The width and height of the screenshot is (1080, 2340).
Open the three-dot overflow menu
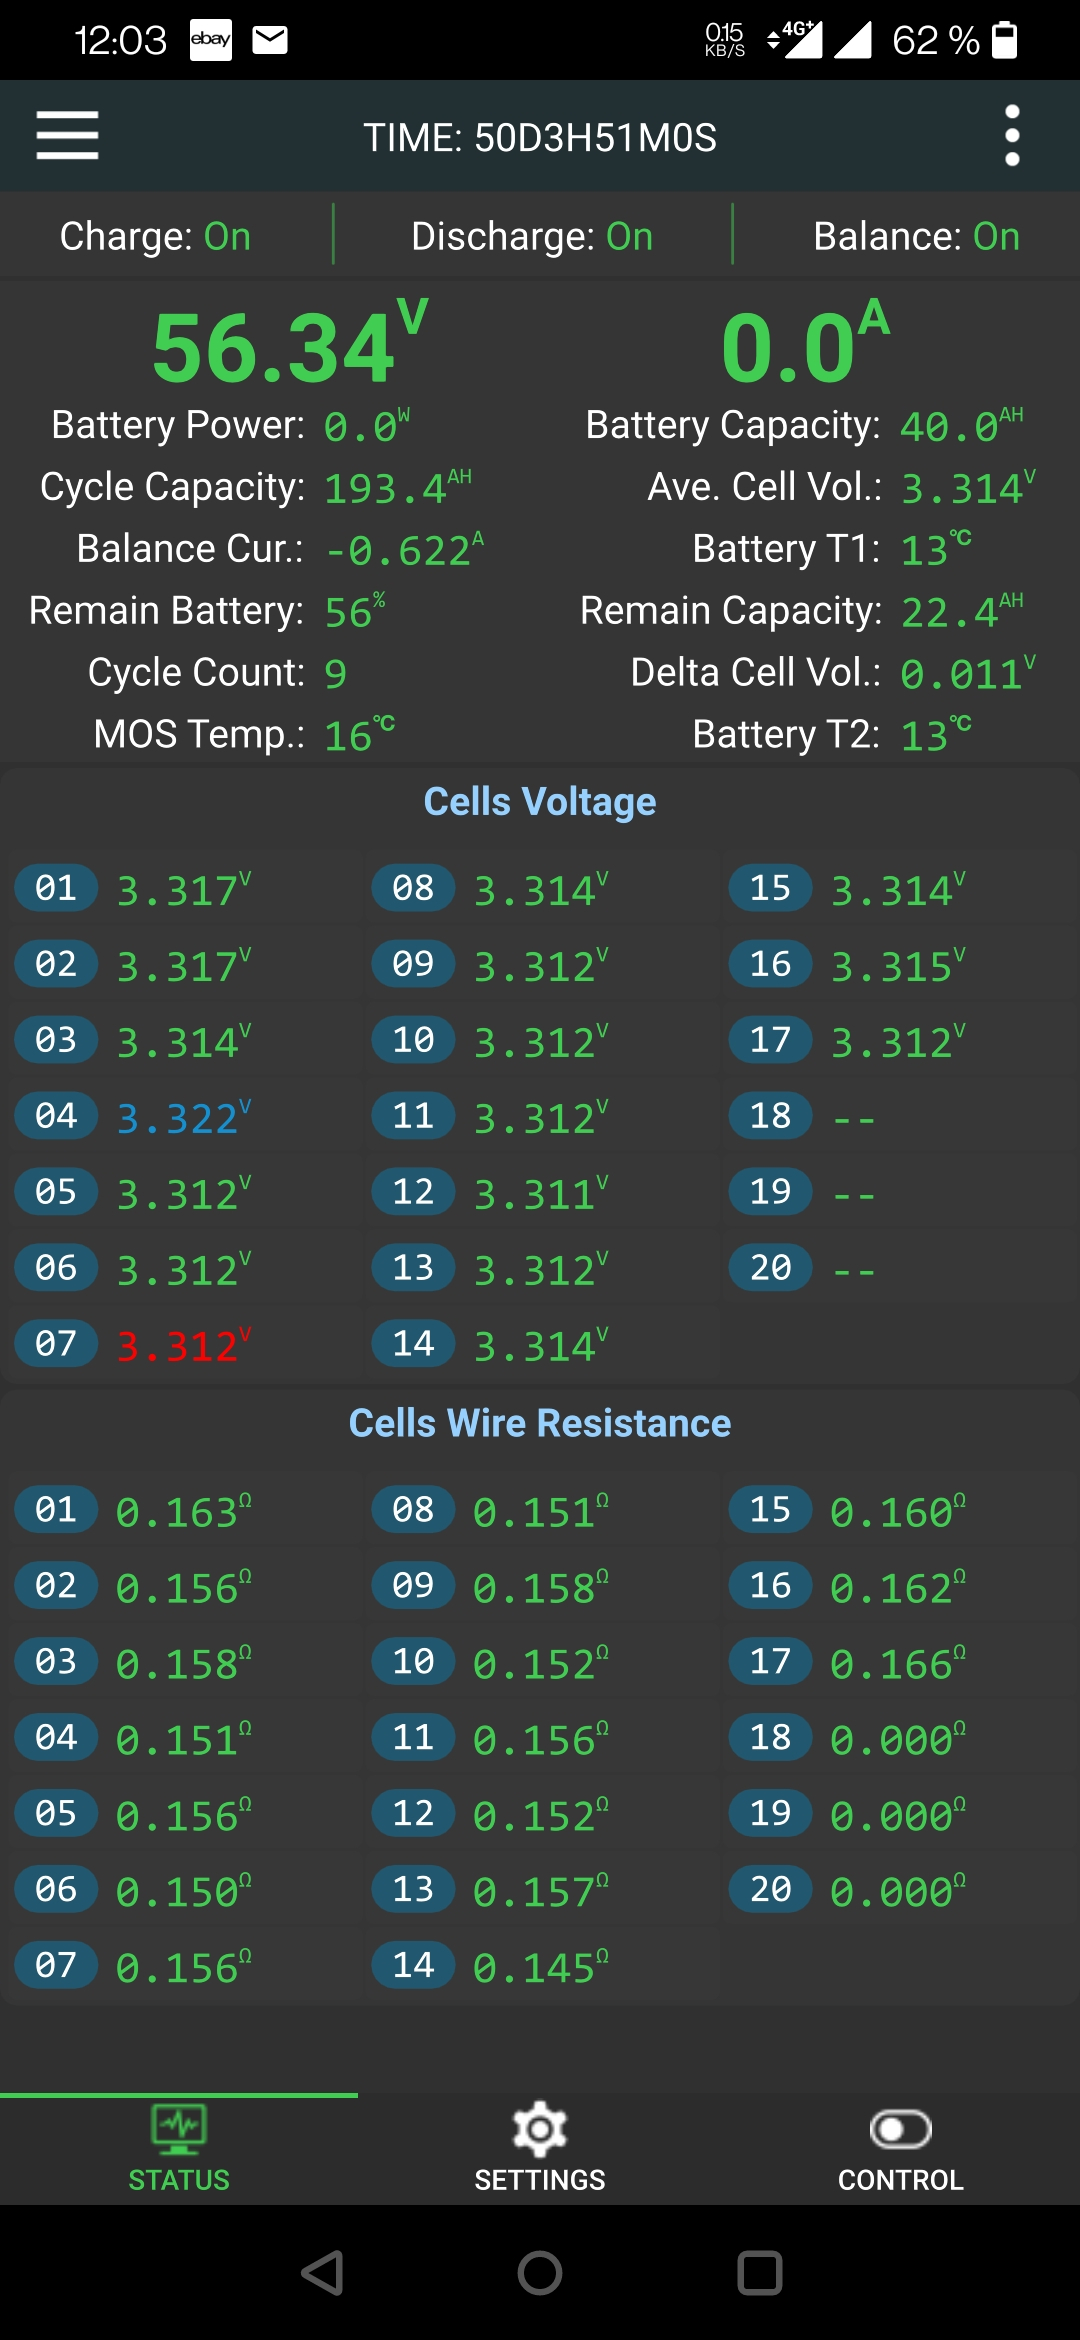click(1012, 136)
